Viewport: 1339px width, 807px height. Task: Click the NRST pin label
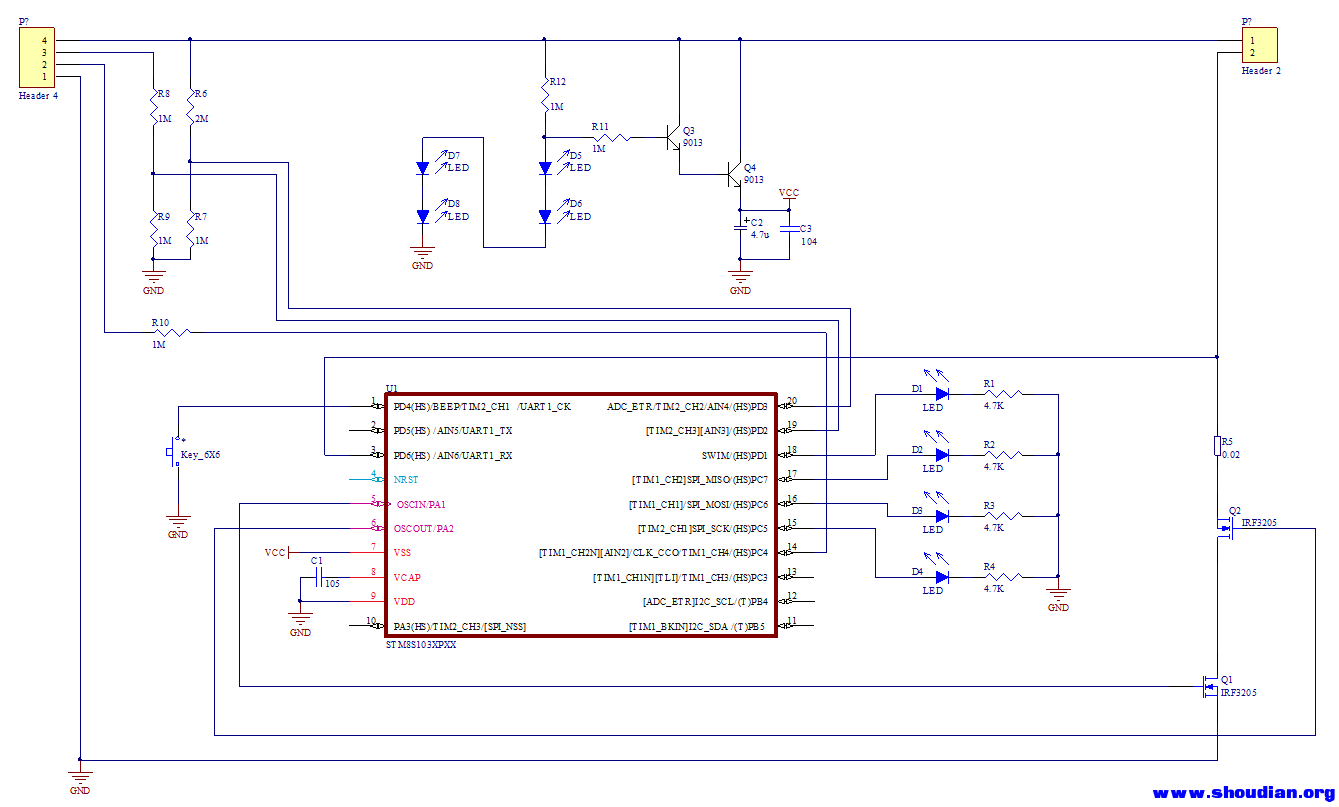(x=406, y=480)
